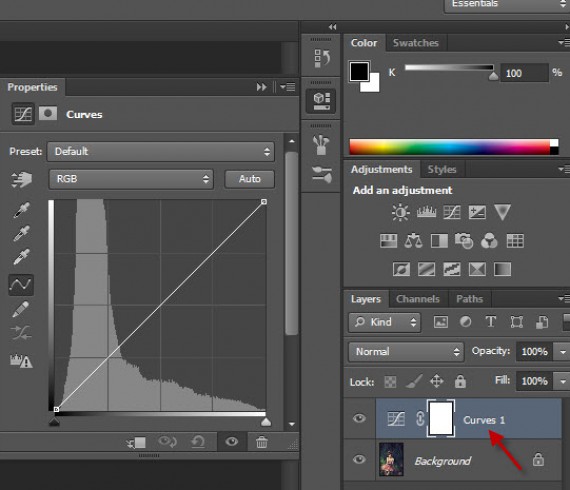
Task: Switch to the Swatches tab
Action: (x=416, y=43)
